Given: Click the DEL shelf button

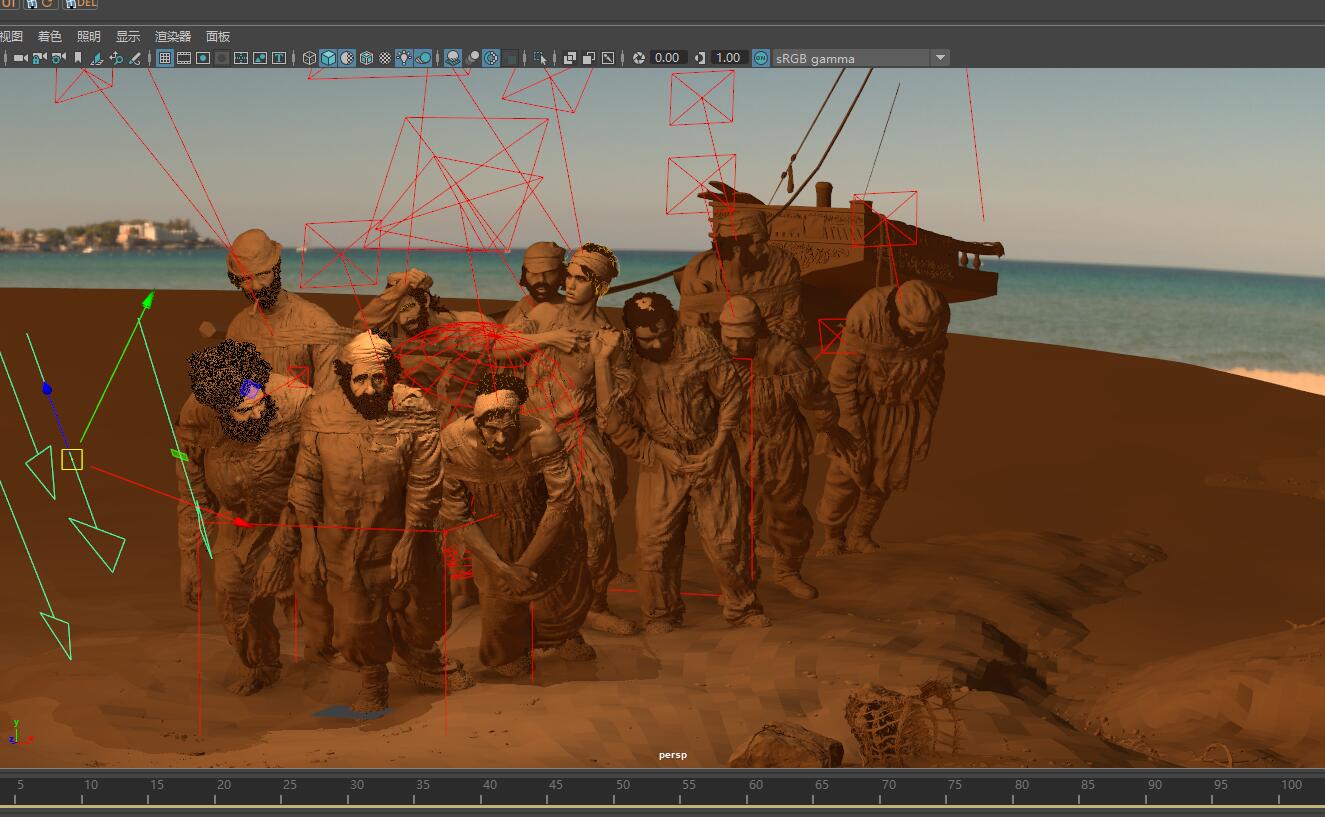Looking at the screenshot, I should (81, 4).
